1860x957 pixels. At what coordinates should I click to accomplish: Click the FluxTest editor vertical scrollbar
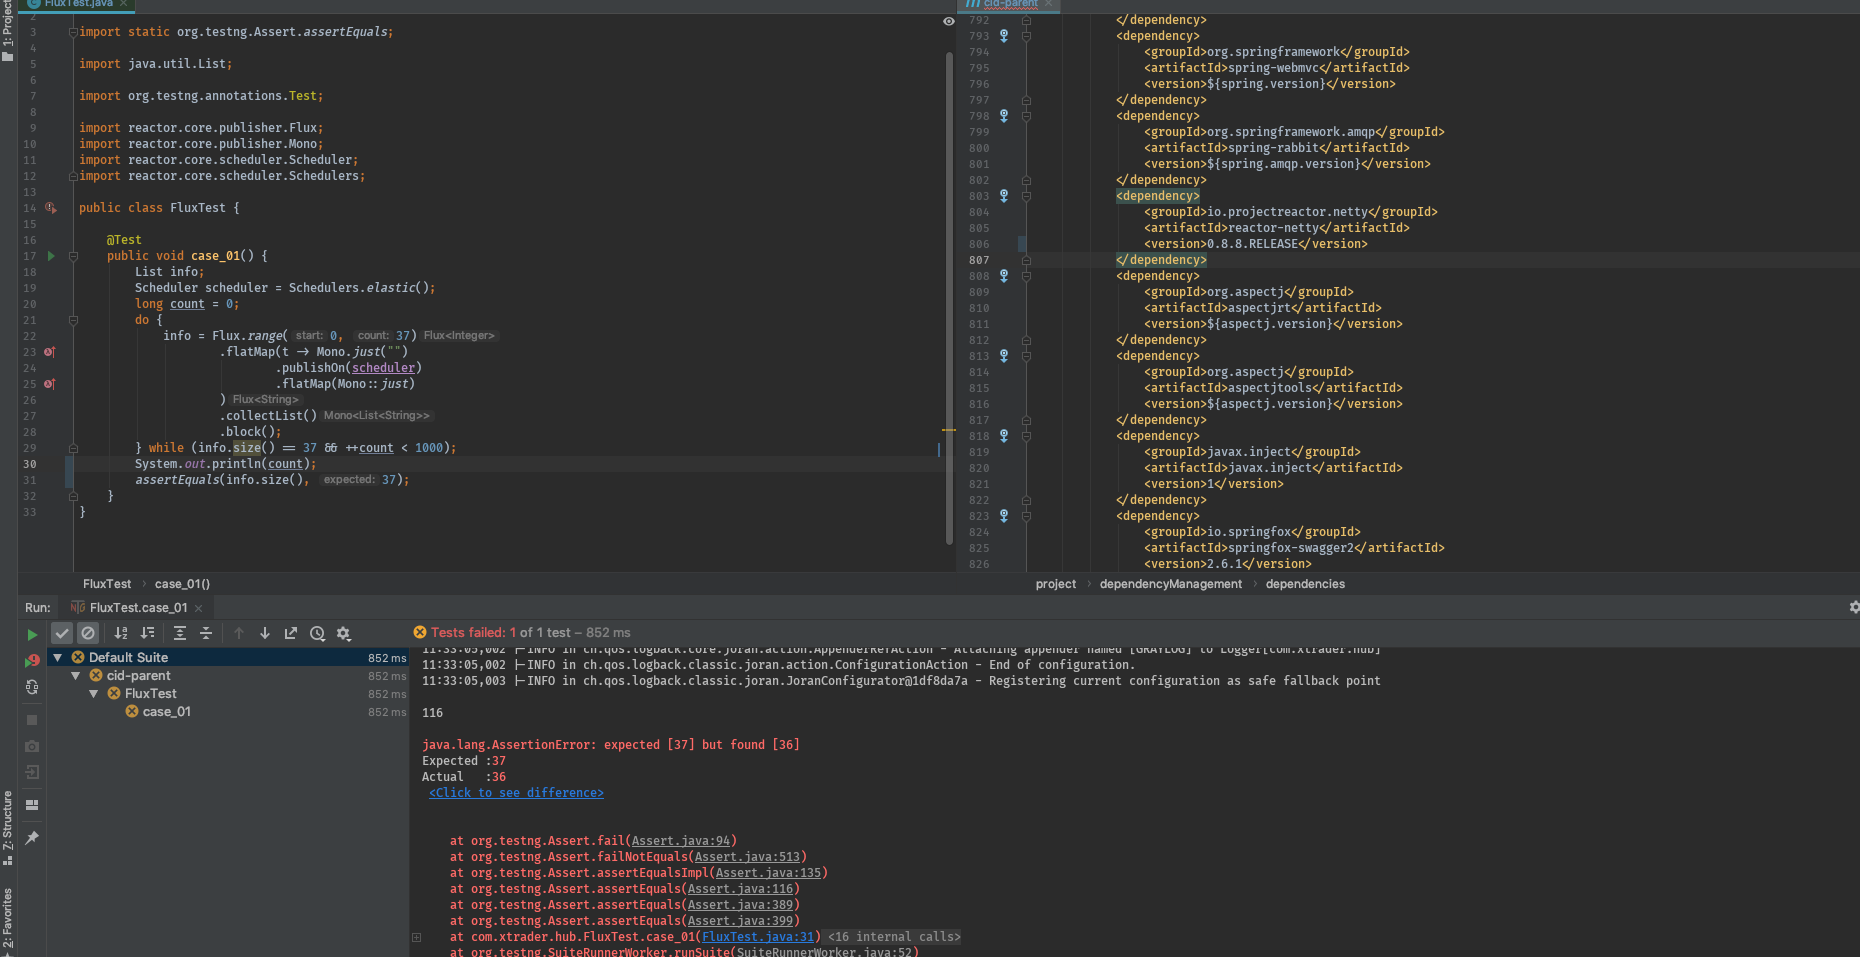949,298
